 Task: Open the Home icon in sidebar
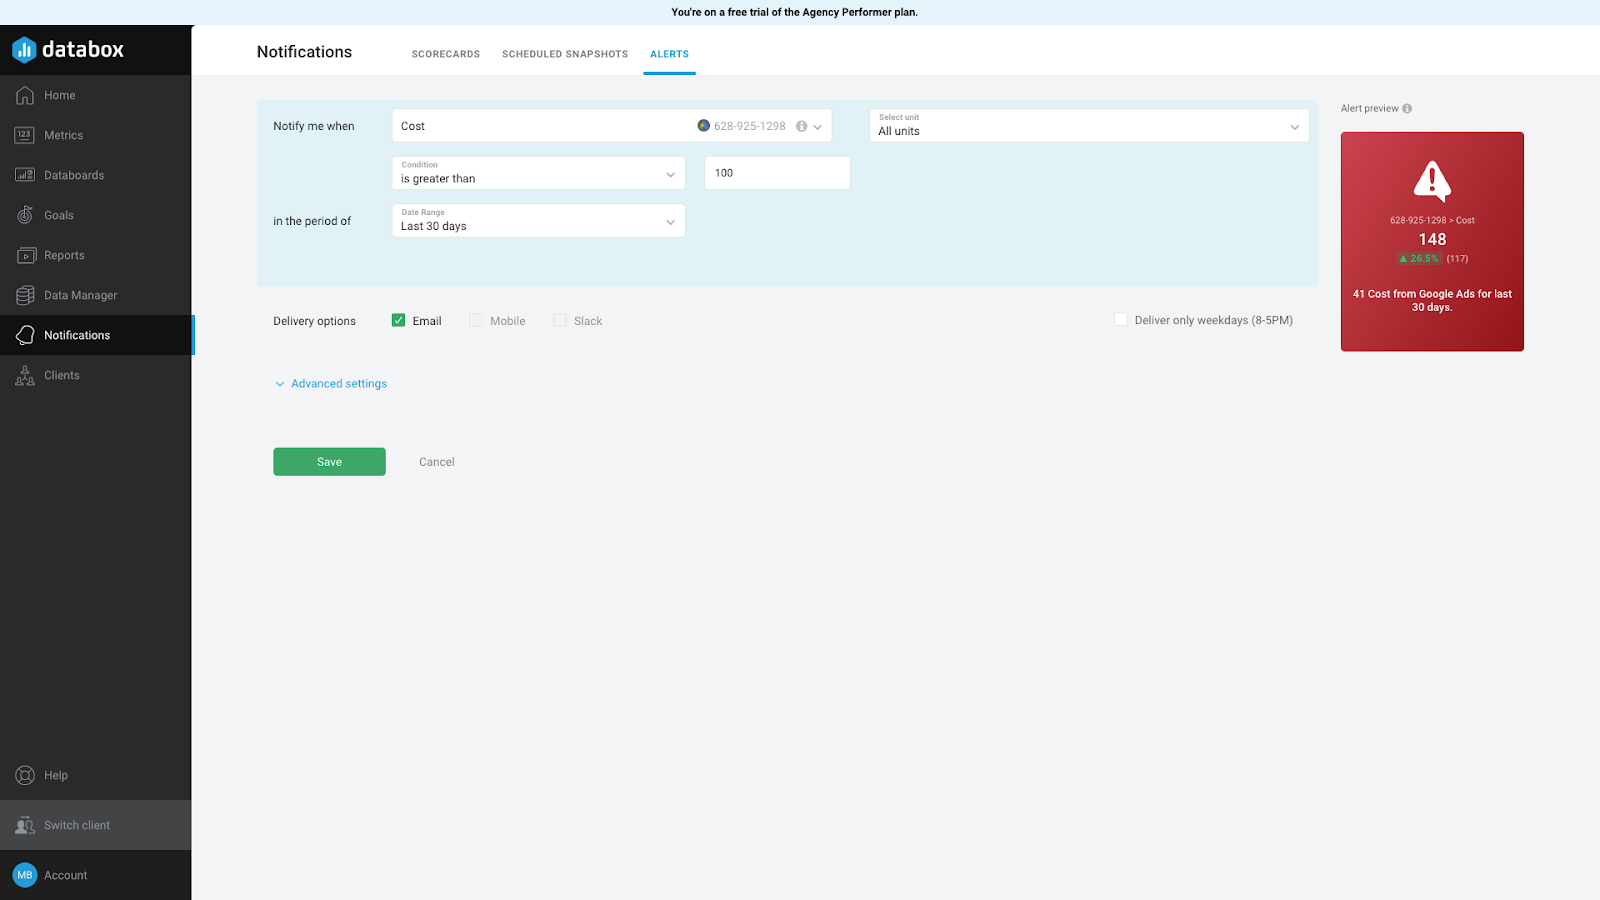tap(25, 95)
